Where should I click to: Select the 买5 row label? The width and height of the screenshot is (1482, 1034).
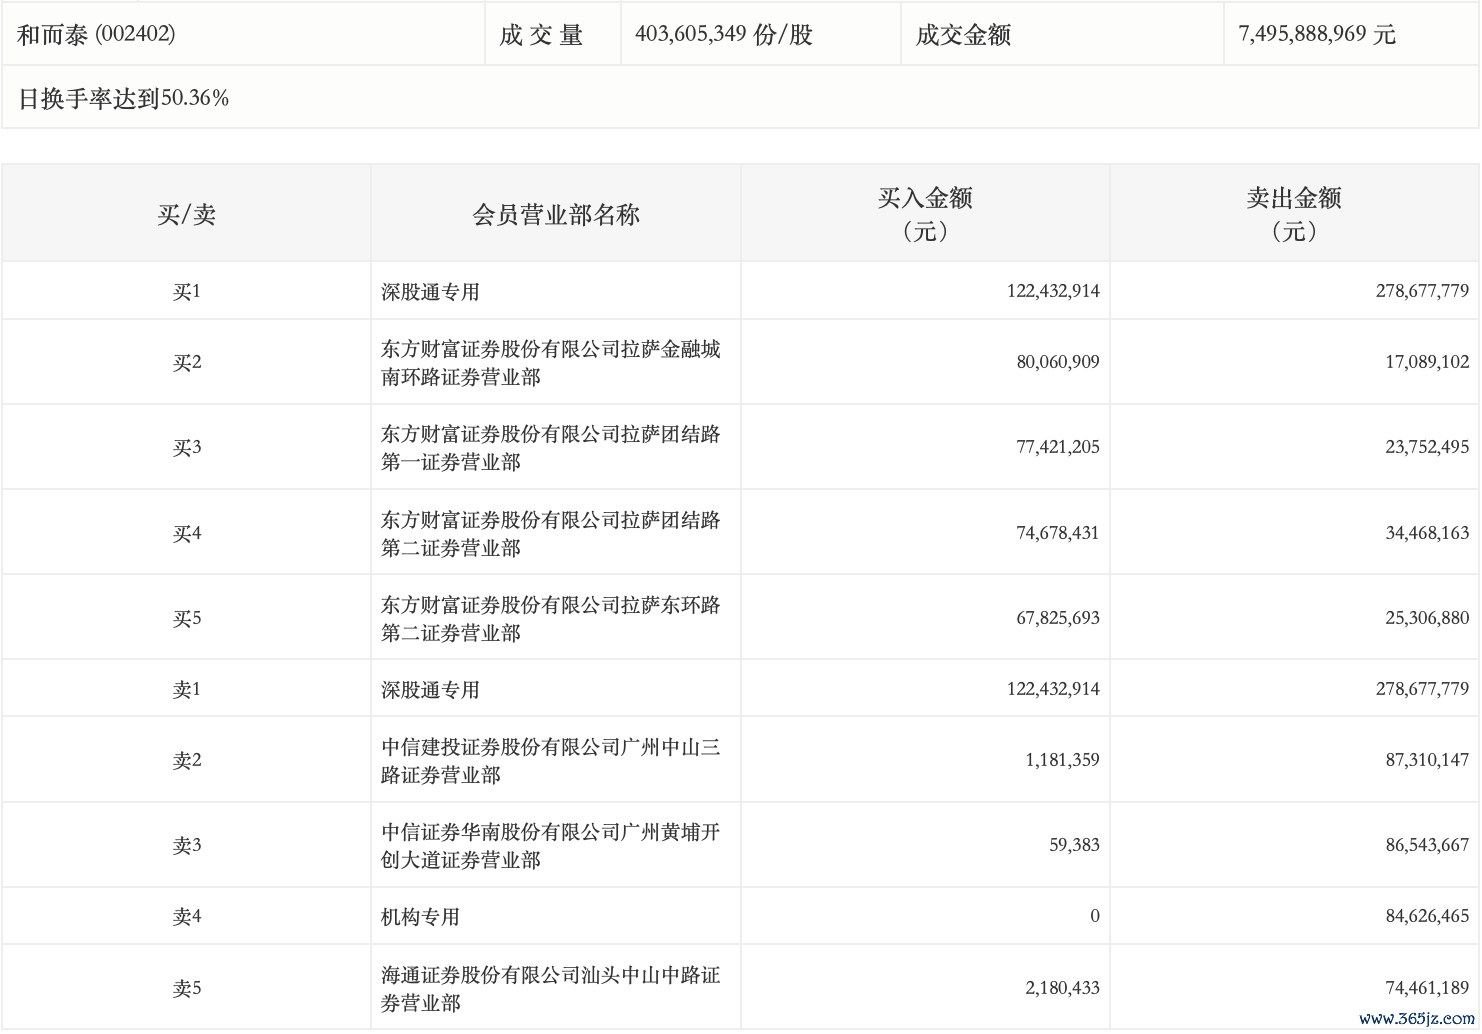pos(186,619)
